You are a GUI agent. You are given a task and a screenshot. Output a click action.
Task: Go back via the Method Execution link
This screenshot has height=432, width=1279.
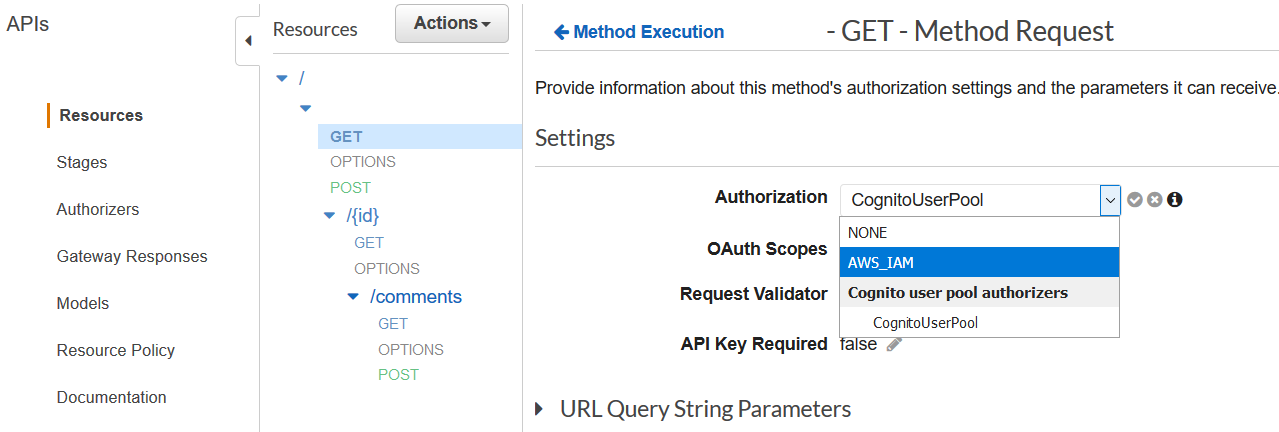(639, 32)
